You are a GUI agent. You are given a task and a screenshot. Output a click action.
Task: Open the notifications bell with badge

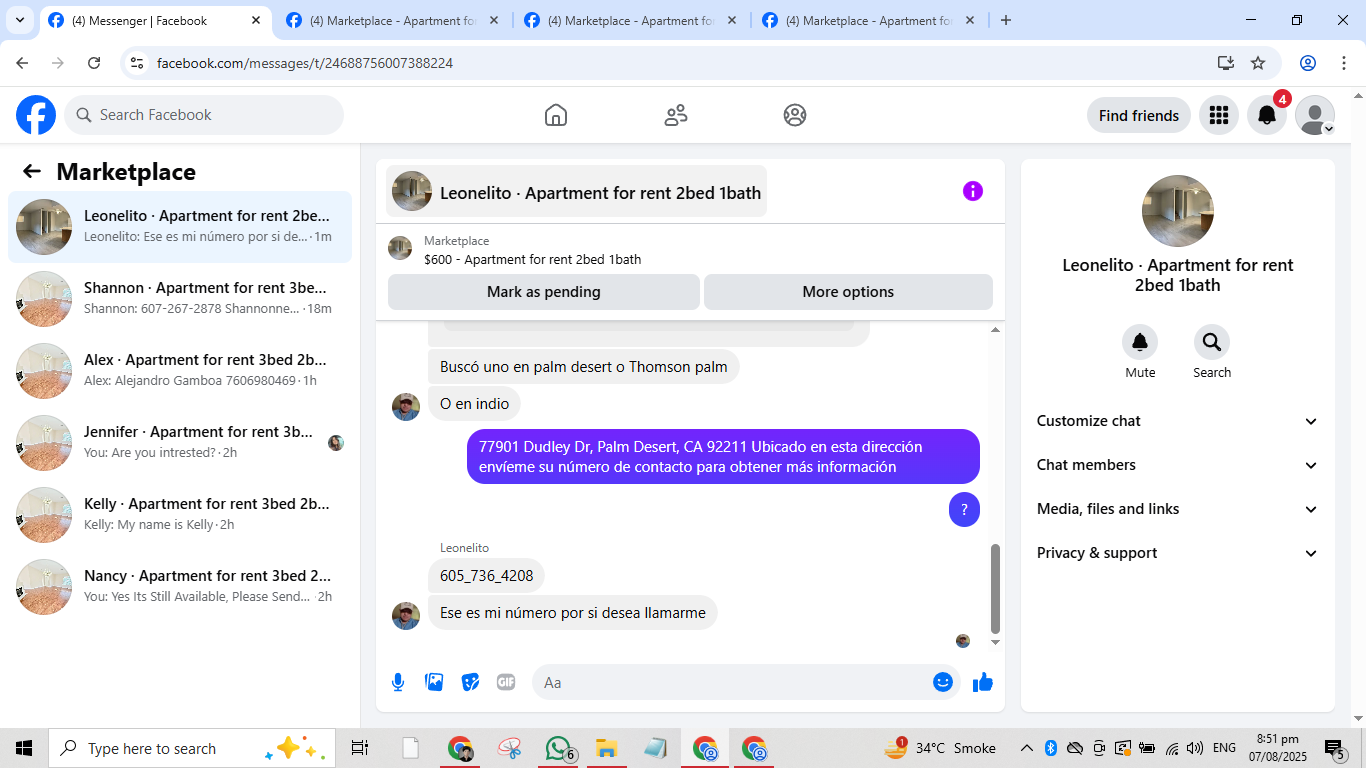1267,115
